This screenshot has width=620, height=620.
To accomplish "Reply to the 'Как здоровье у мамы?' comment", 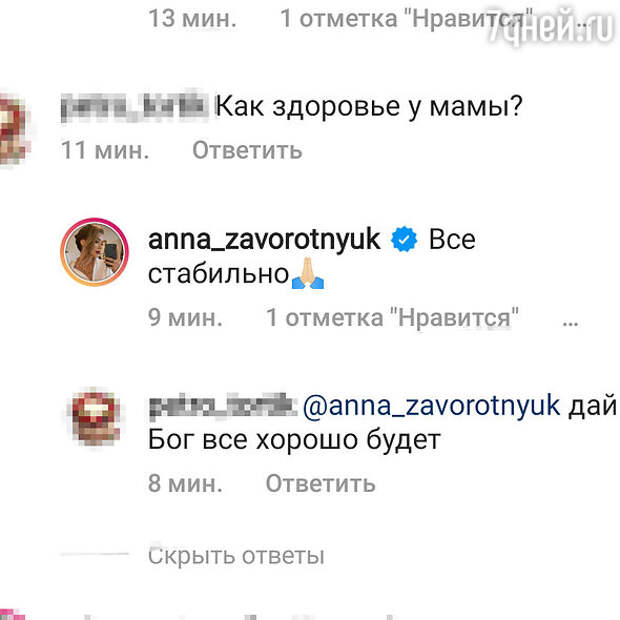I will (x=247, y=151).
